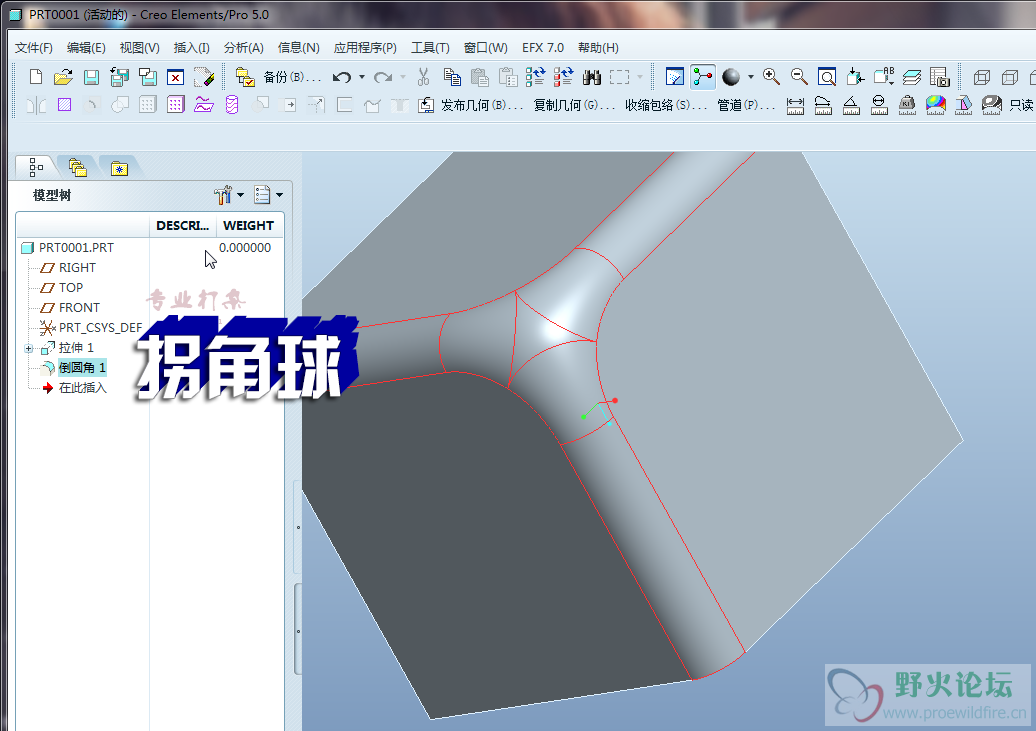The height and width of the screenshot is (731, 1036).
Task: Click the Mass Properties weight icon
Action: tap(907, 105)
